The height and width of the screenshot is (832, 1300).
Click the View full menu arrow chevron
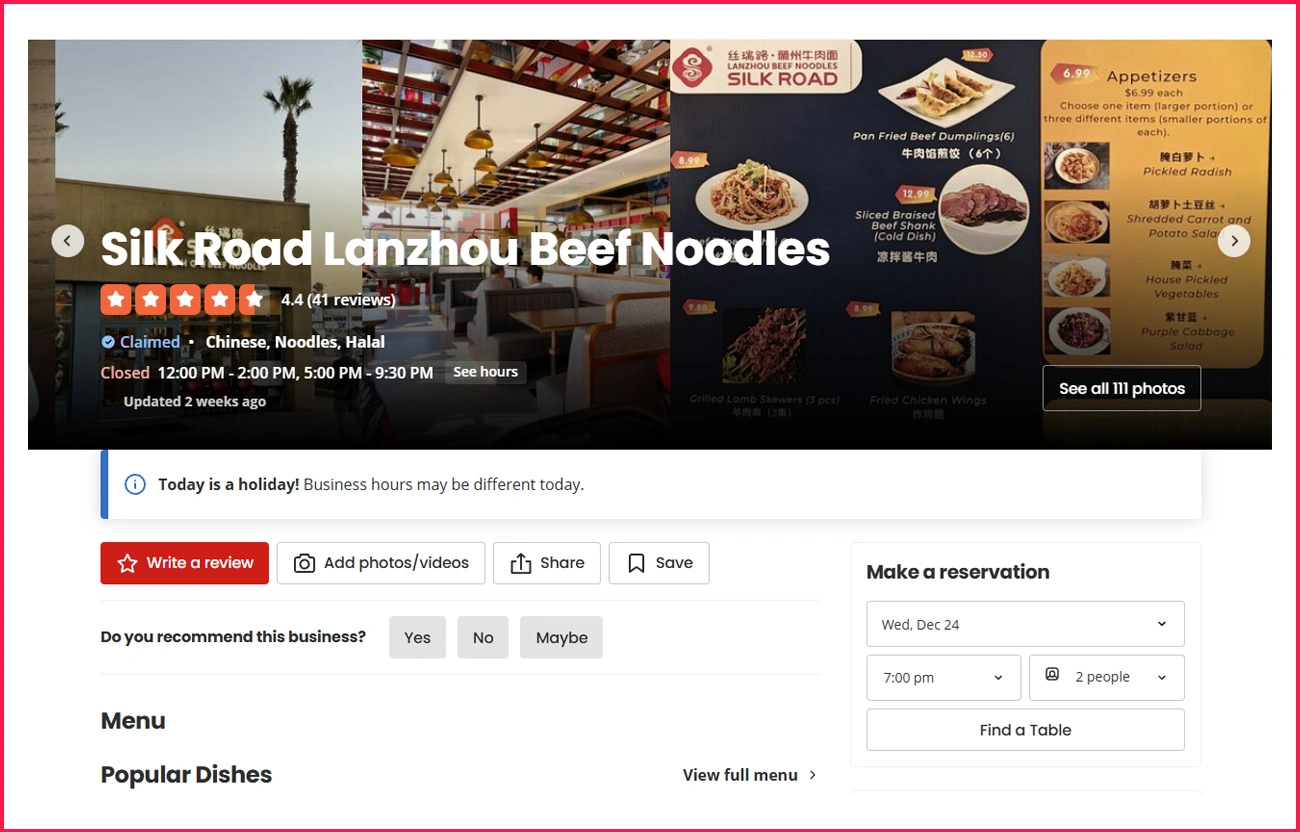(812, 775)
